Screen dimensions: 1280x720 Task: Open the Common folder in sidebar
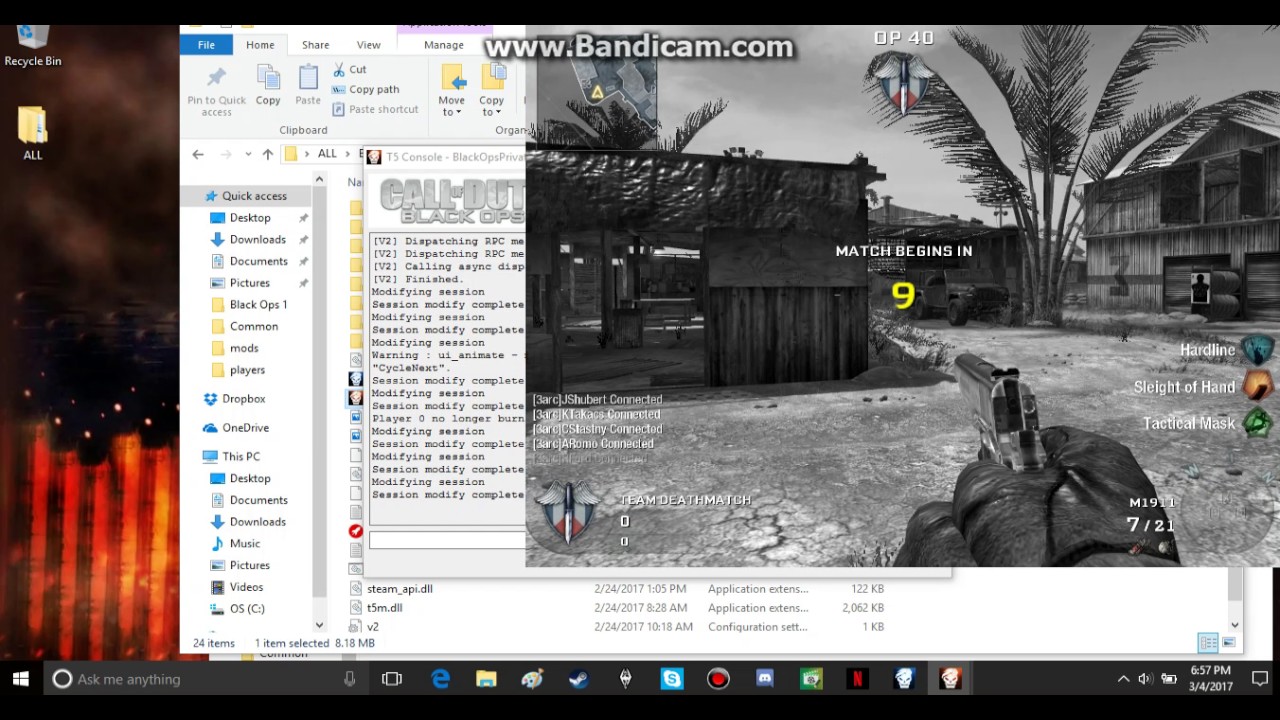click(253, 327)
